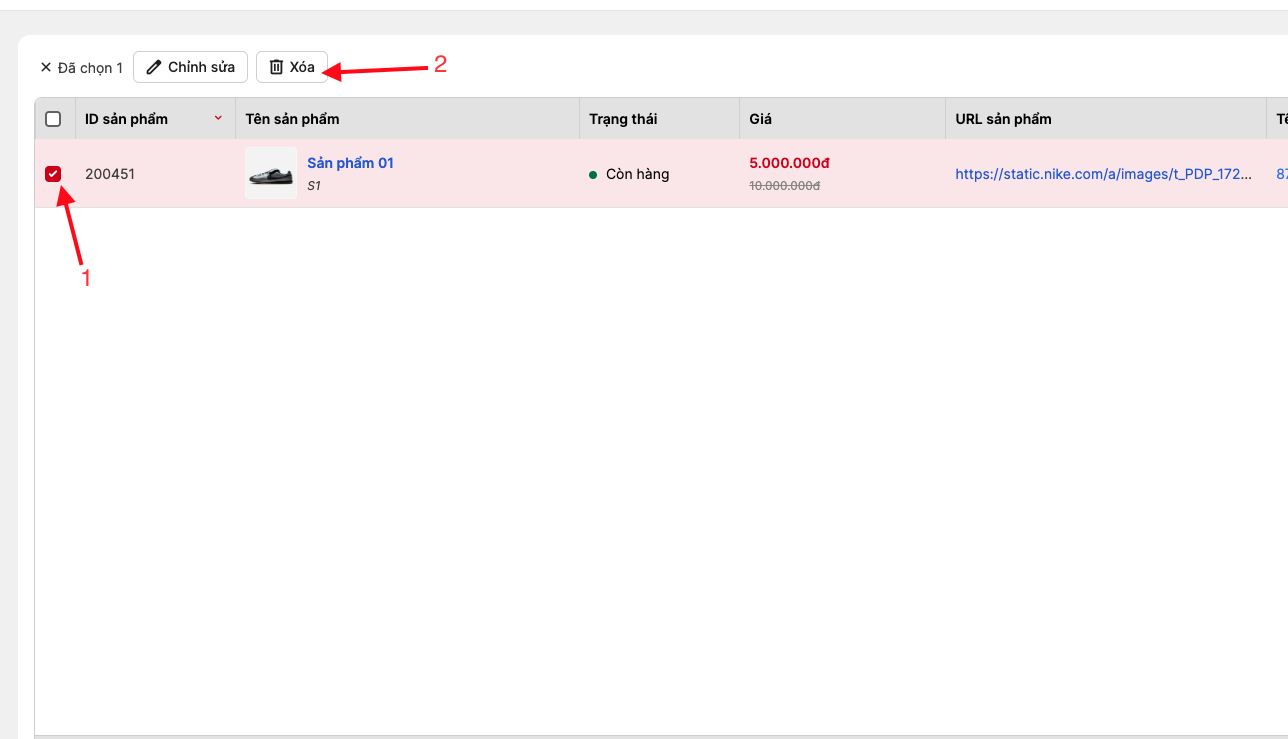Click the Còn hàng status label
1288x739 pixels.
pyautogui.click(x=637, y=174)
